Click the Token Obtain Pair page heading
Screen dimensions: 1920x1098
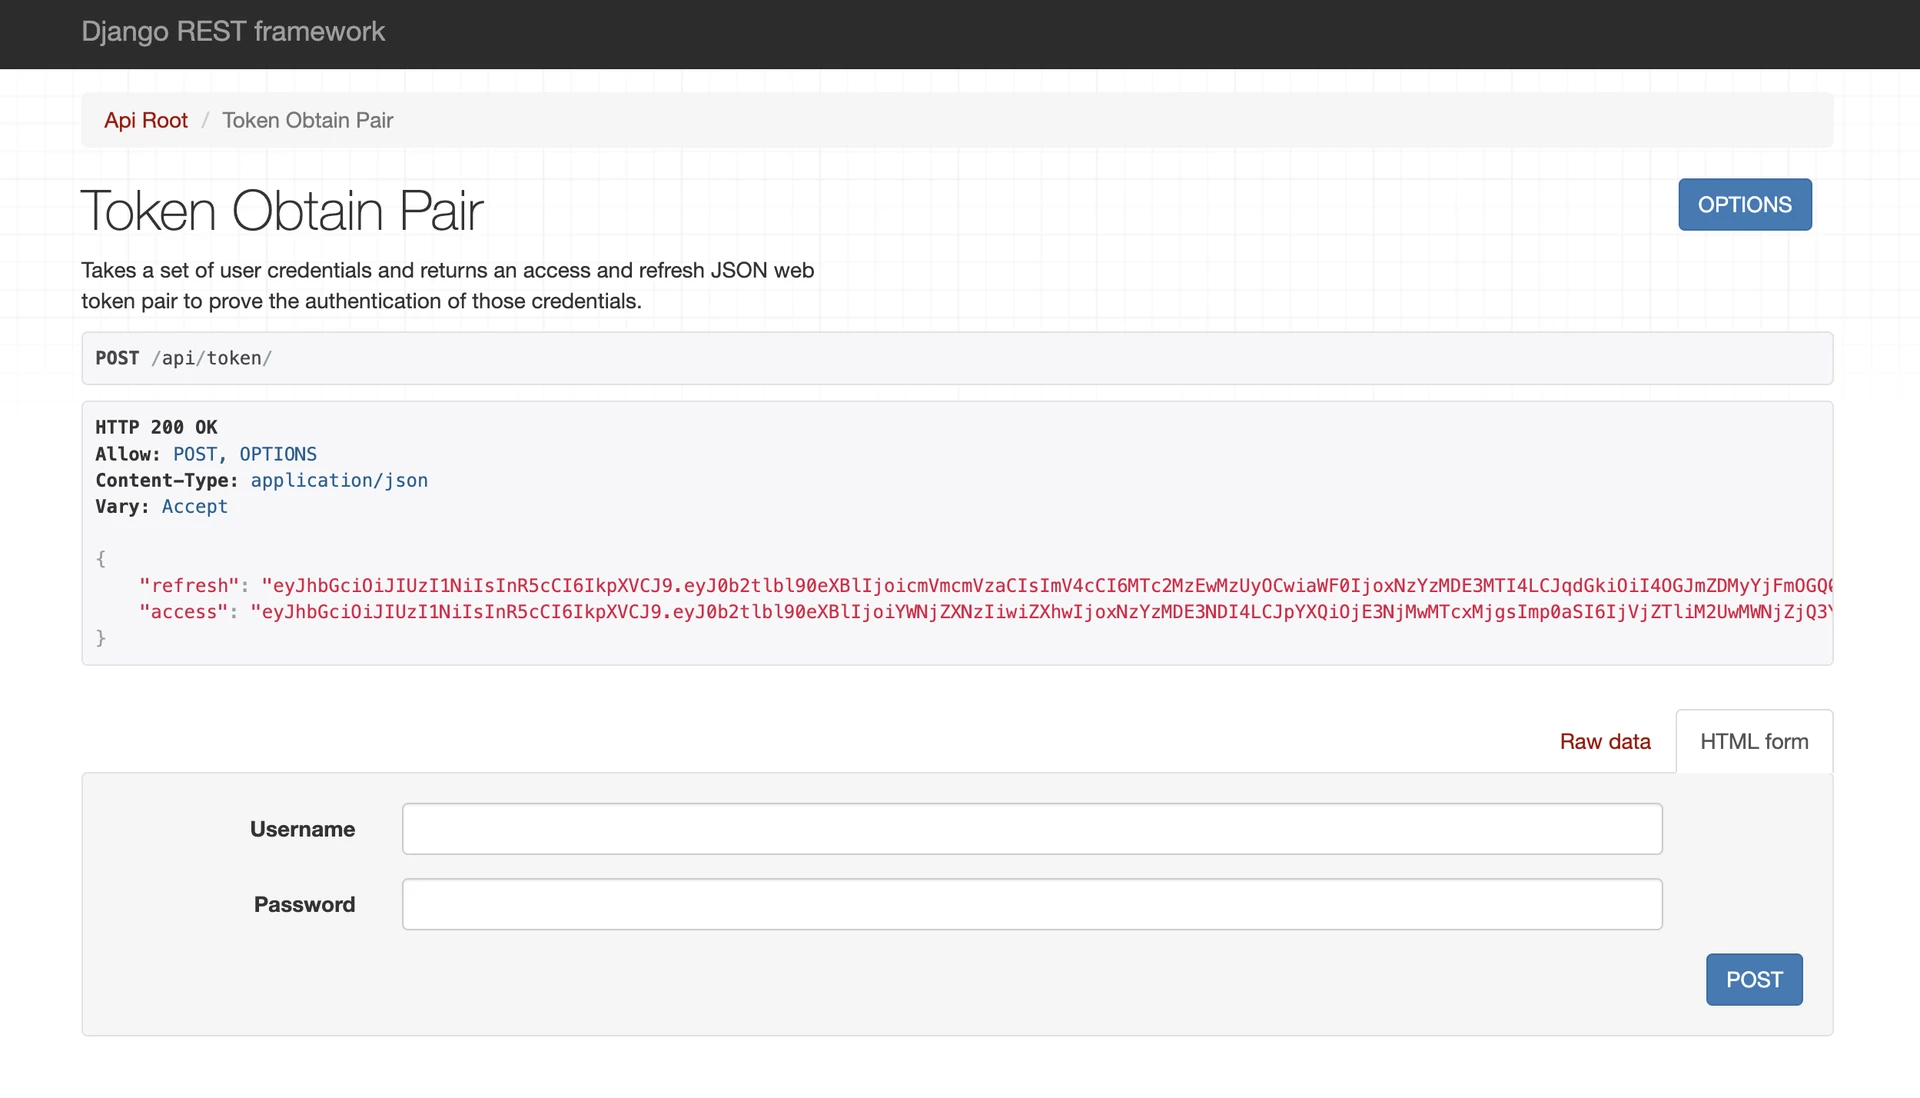[282, 211]
